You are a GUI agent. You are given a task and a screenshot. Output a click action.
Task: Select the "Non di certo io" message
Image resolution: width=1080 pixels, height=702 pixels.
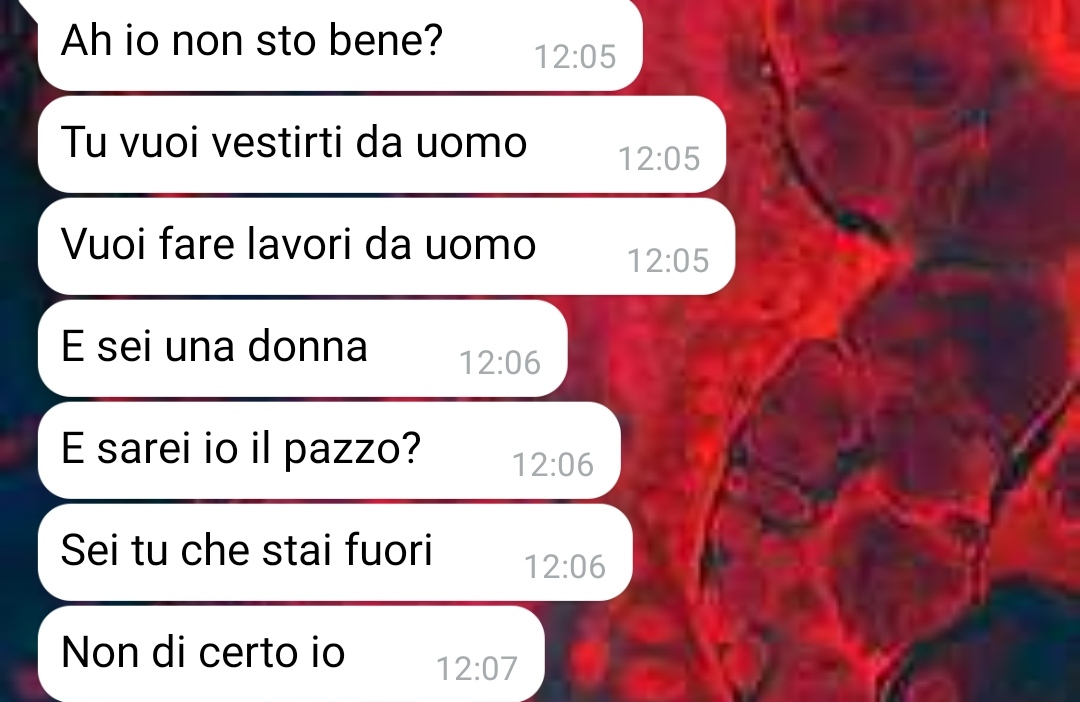291,654
